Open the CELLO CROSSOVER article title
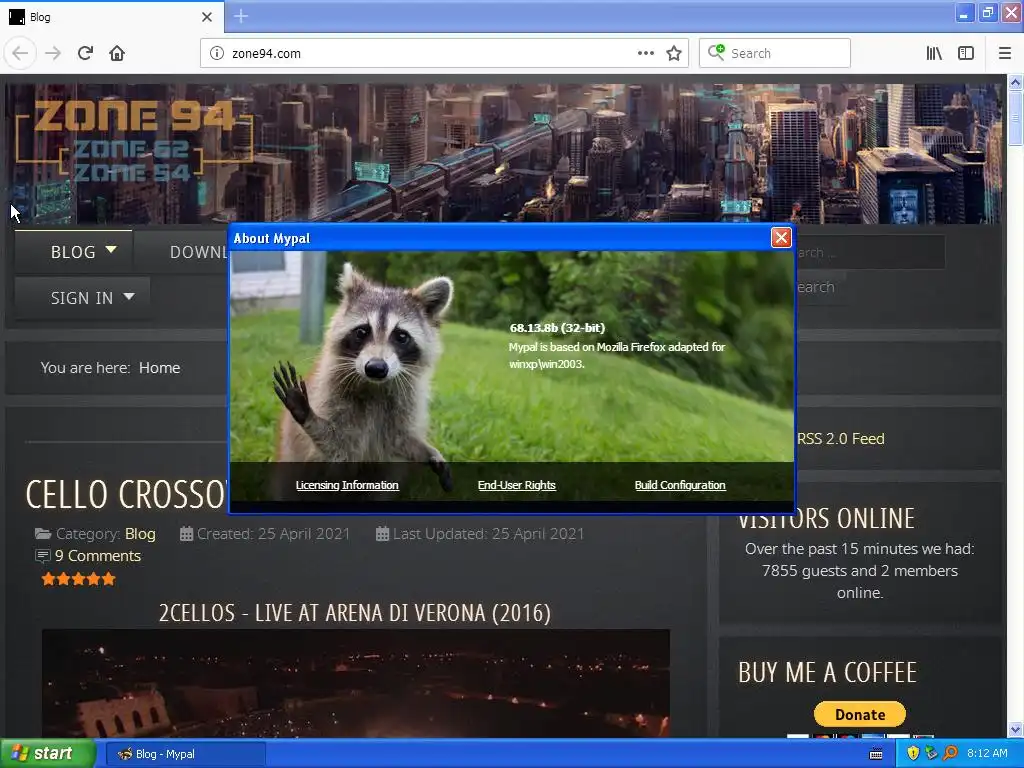Viewport: 1024px width, 768px height. coord(125,494)
